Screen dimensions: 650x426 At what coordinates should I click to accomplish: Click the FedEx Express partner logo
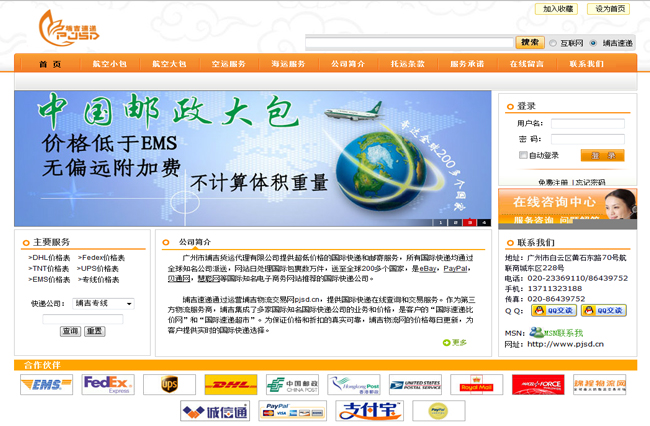pos(108,385)
